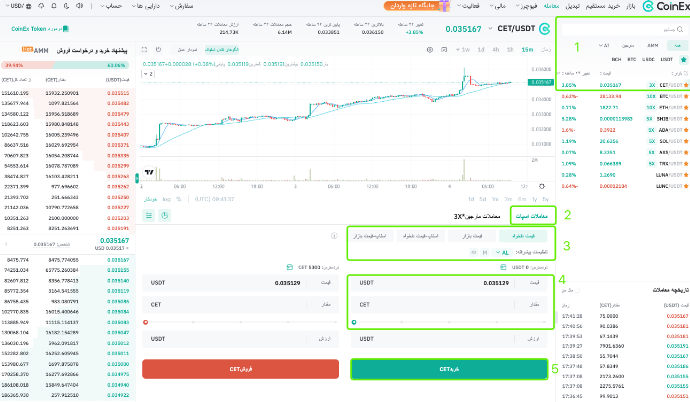Toggle the star for BTC/USDT row
This screenshot has width=690, height=402.
(x=686, y=96)
